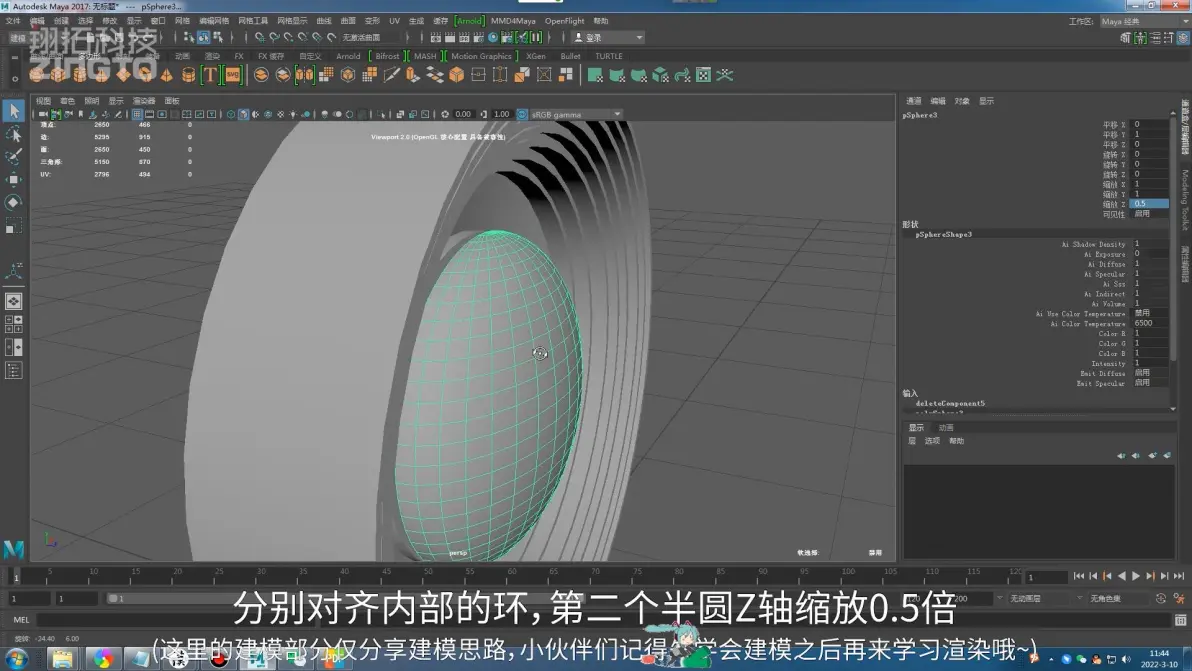
Task: Click the last green crossed-curves shelf icon
Action: coord(724,74)
